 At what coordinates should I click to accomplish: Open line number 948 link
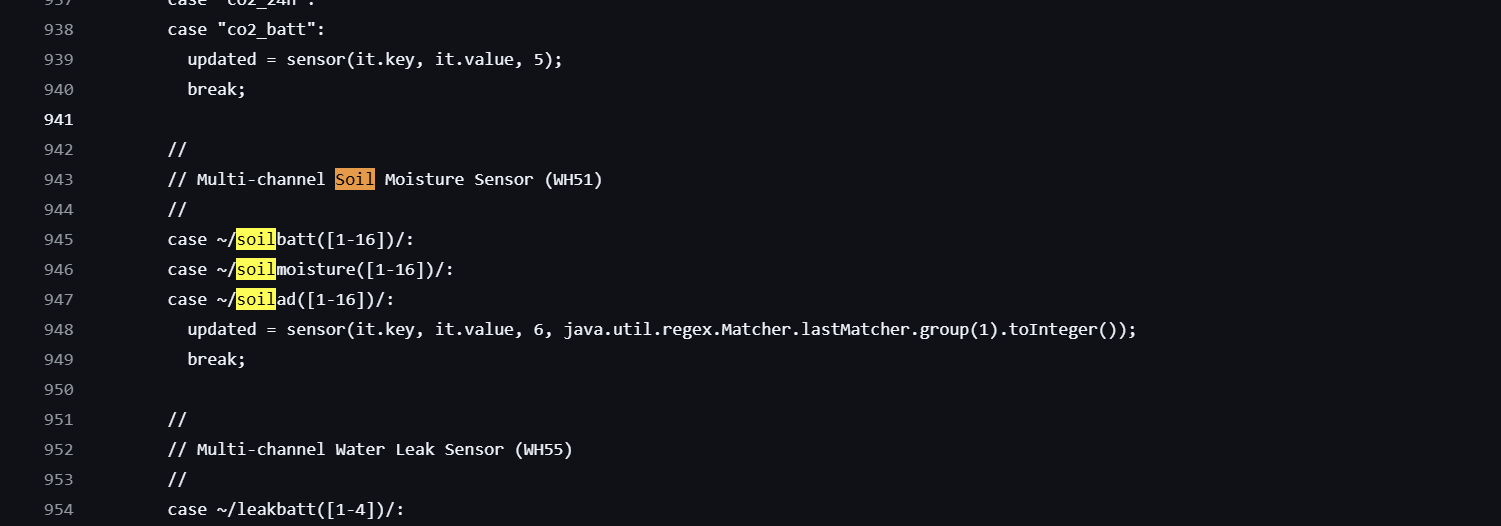58,330
